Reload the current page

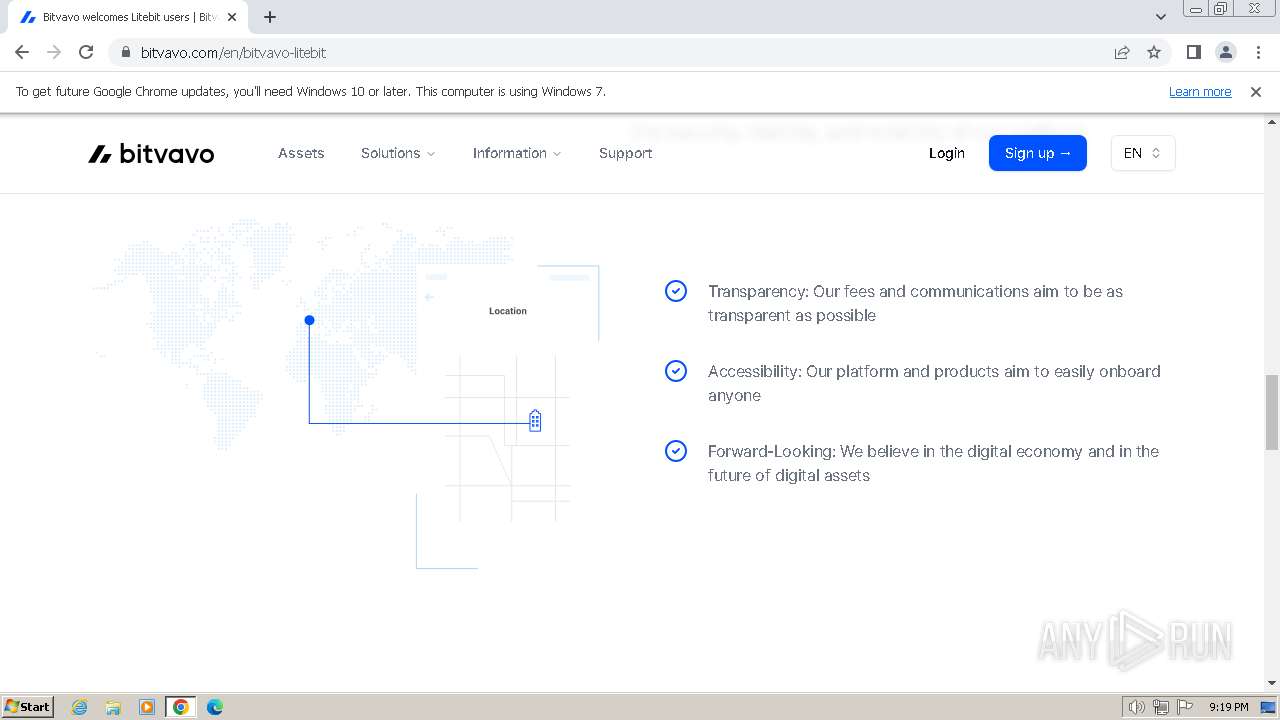click(x=86, y=52)
